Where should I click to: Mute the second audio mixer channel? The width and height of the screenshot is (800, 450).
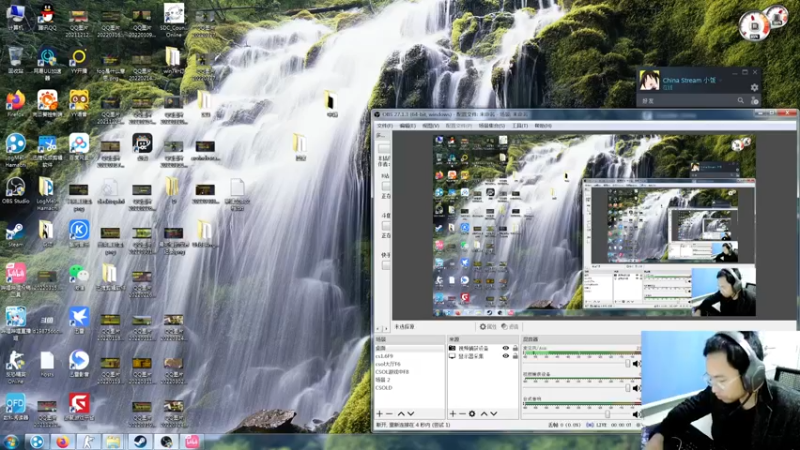tap(636, 388)
